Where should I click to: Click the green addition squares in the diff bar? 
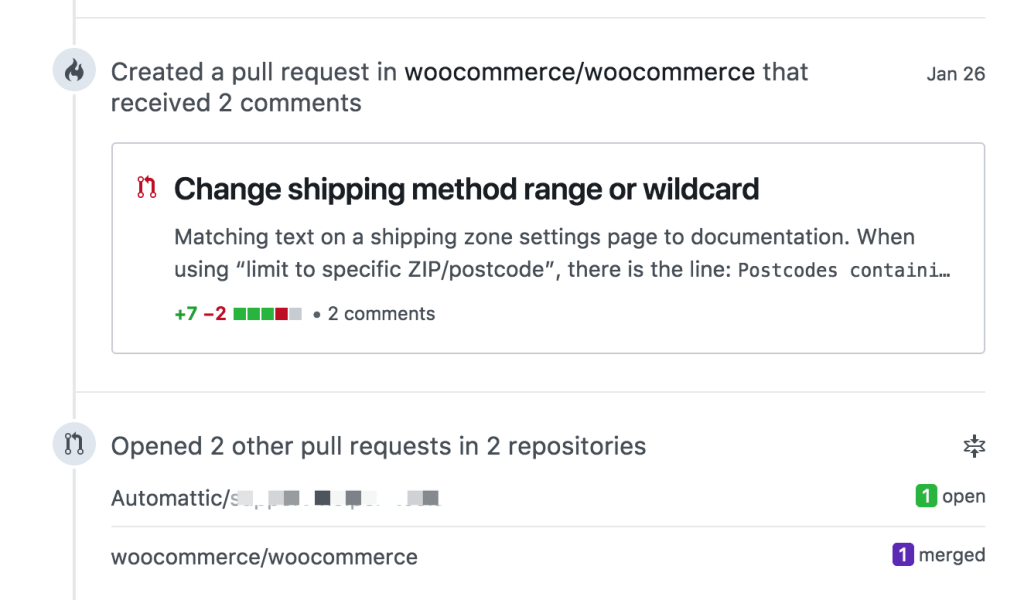[x=254, y=313]
